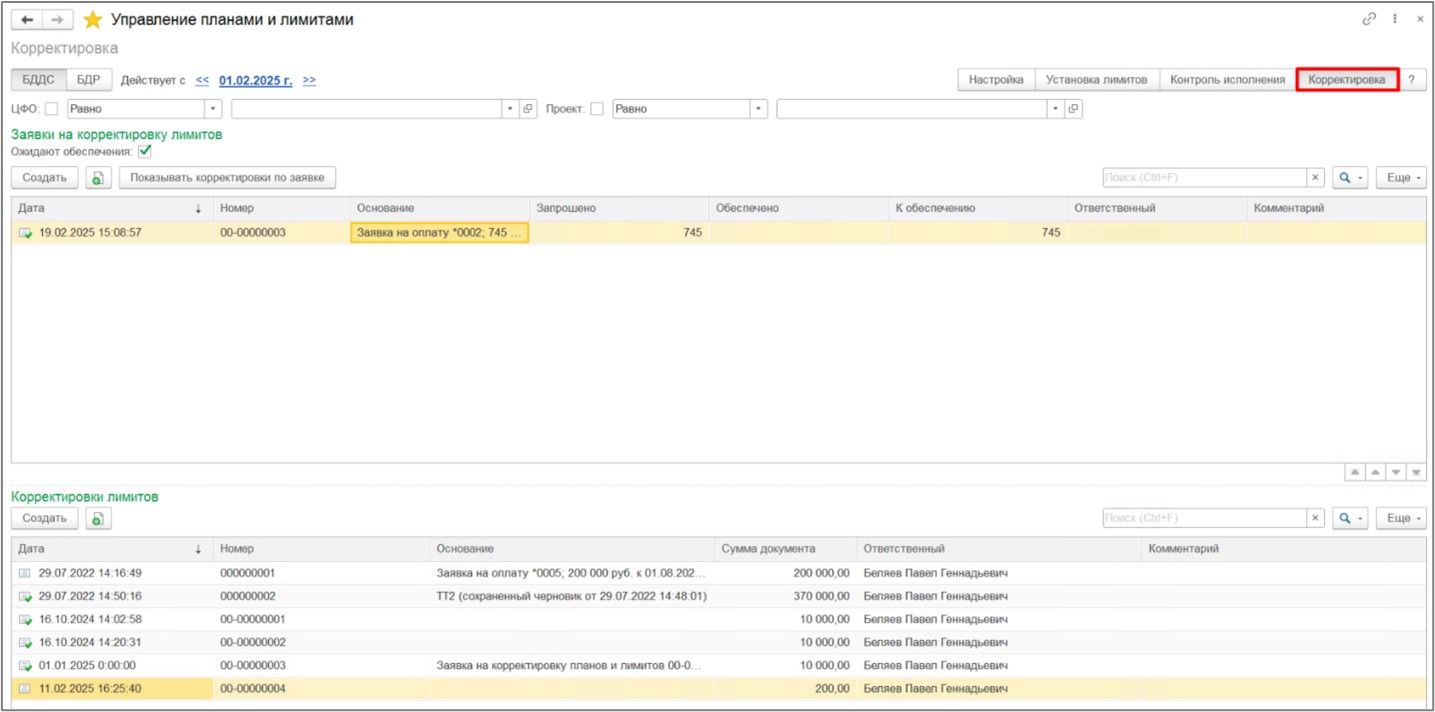Click the lower search input field

1205,518
